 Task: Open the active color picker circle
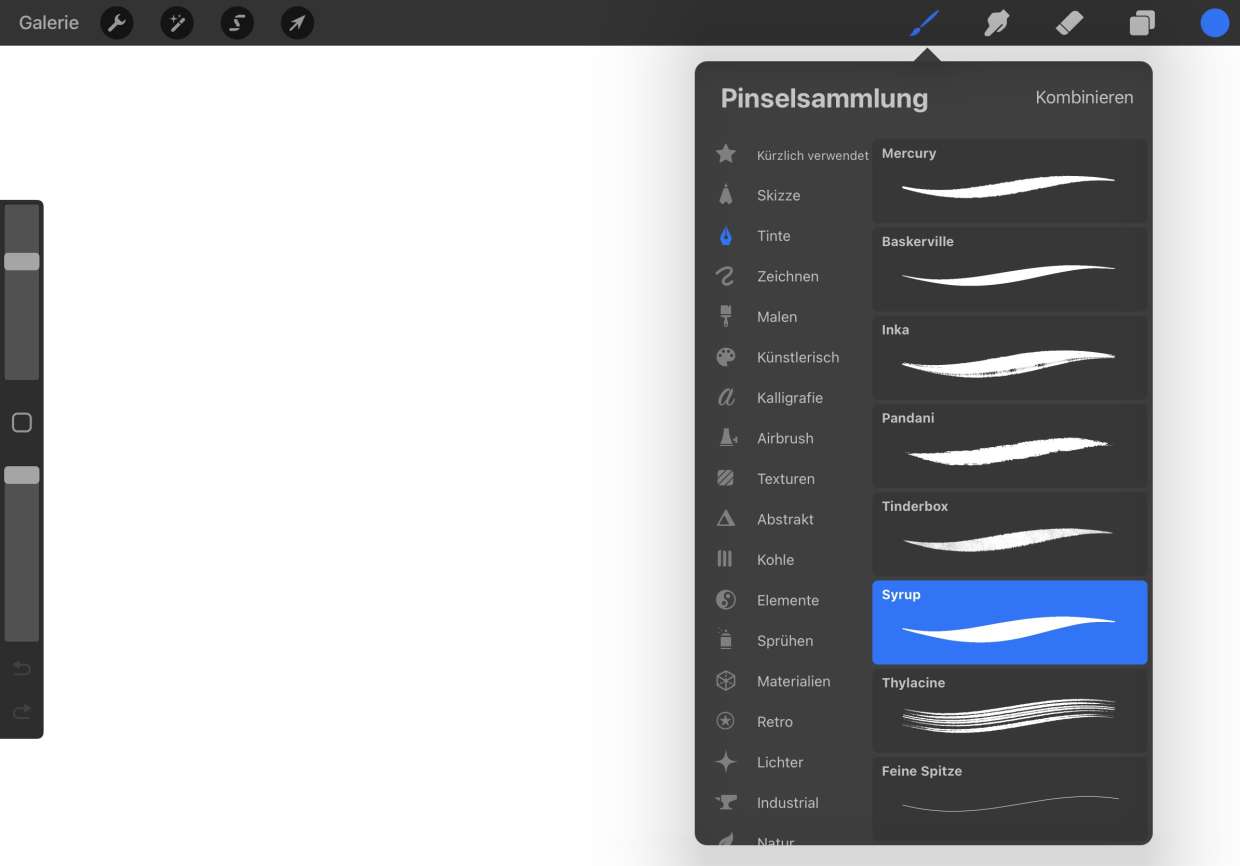pyautogui.click(x=1214, y=23)
